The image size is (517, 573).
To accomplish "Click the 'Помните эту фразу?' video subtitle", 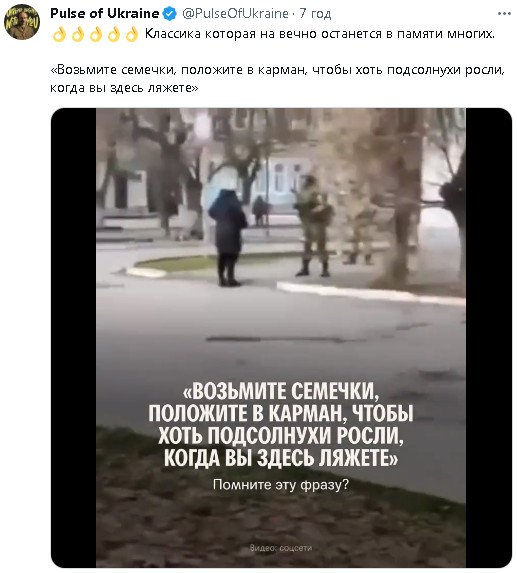I will pos(281,485).
